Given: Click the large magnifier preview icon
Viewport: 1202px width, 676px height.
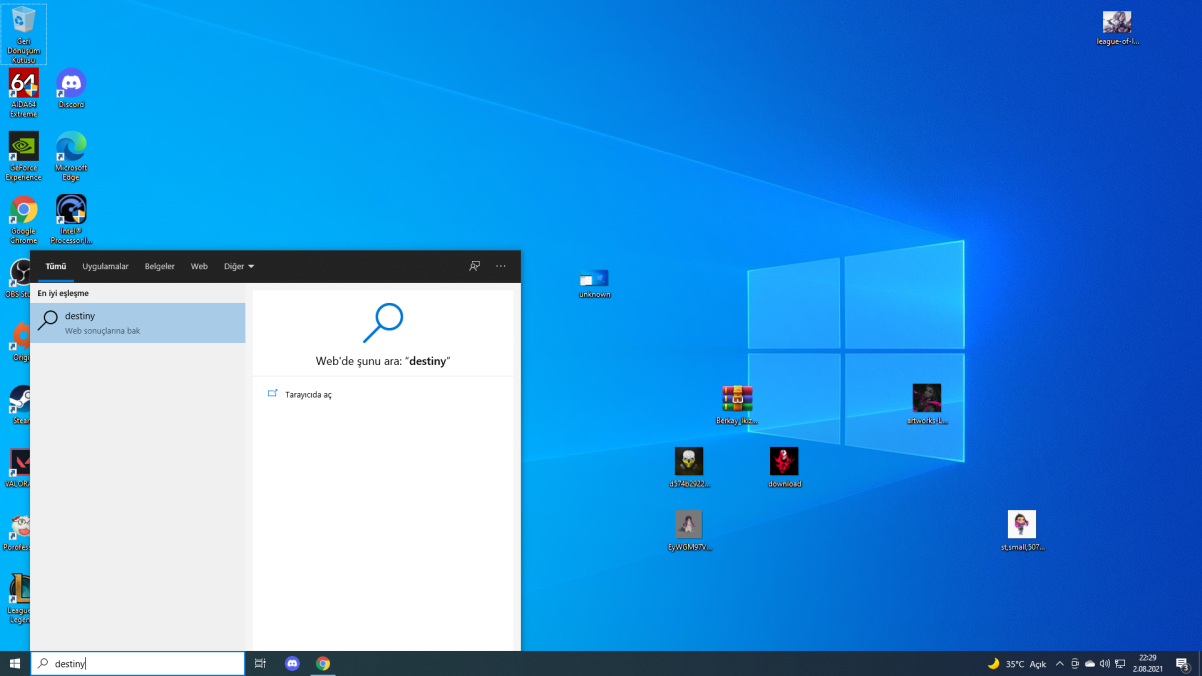Looking at the screenshot, I should [x=383, y=322].
